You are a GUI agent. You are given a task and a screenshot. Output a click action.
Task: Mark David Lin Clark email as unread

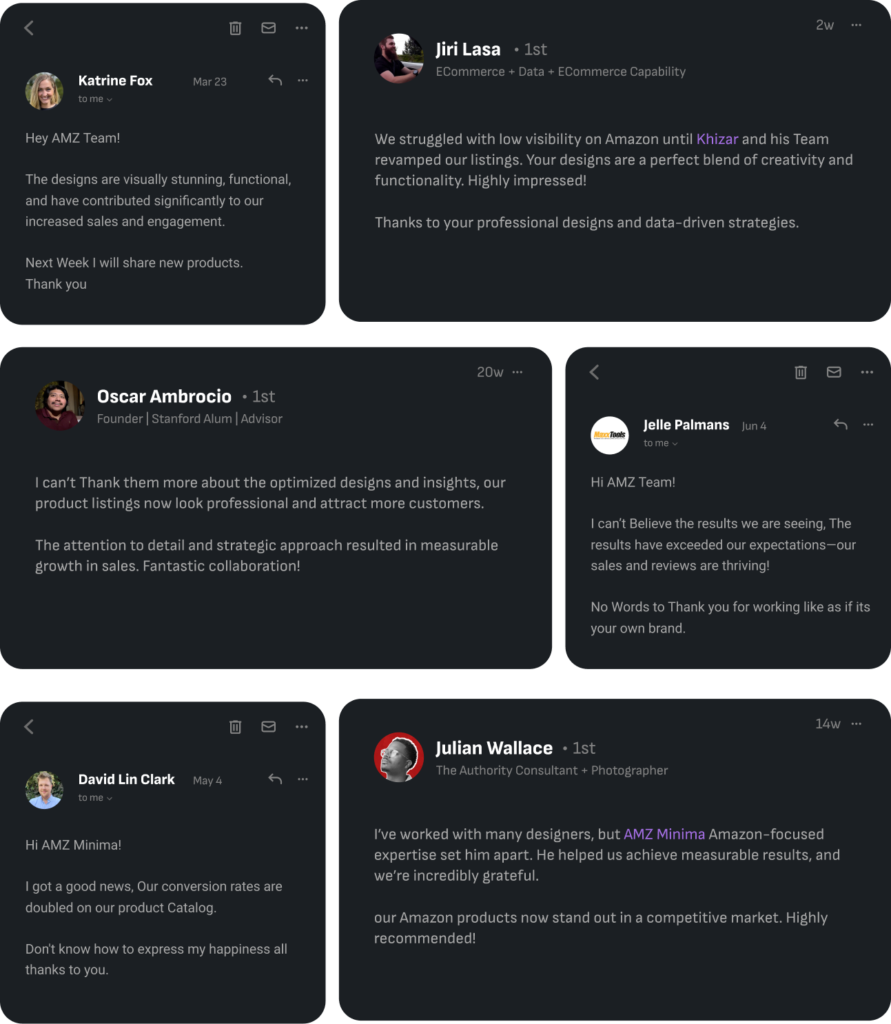[x=268, y=727]
